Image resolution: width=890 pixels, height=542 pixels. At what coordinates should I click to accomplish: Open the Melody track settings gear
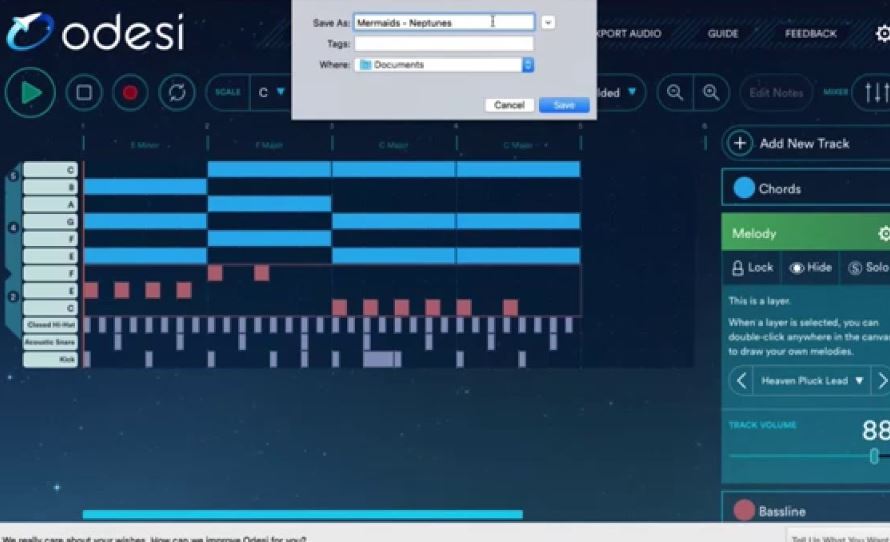884,233
